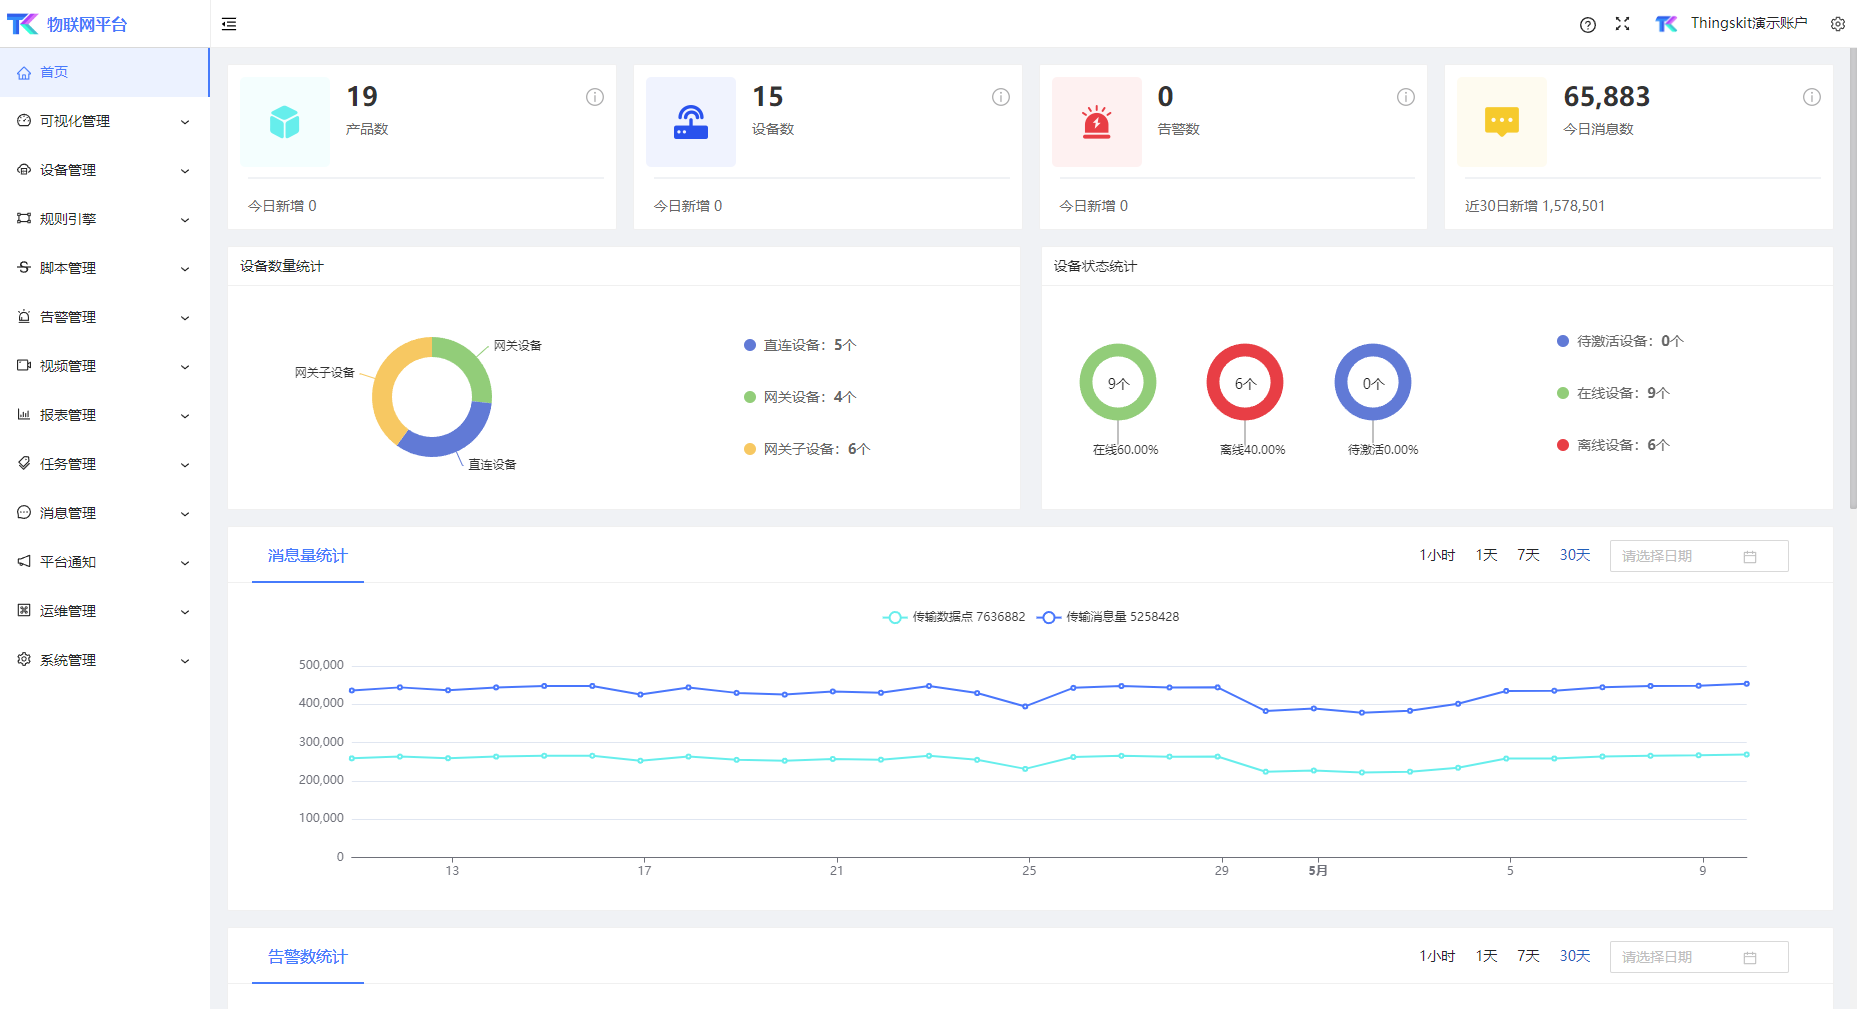This screenshot has height=1009, width=1857.
Task: Click the platform logo in sidebar header
Action: [x=22, y=24]
